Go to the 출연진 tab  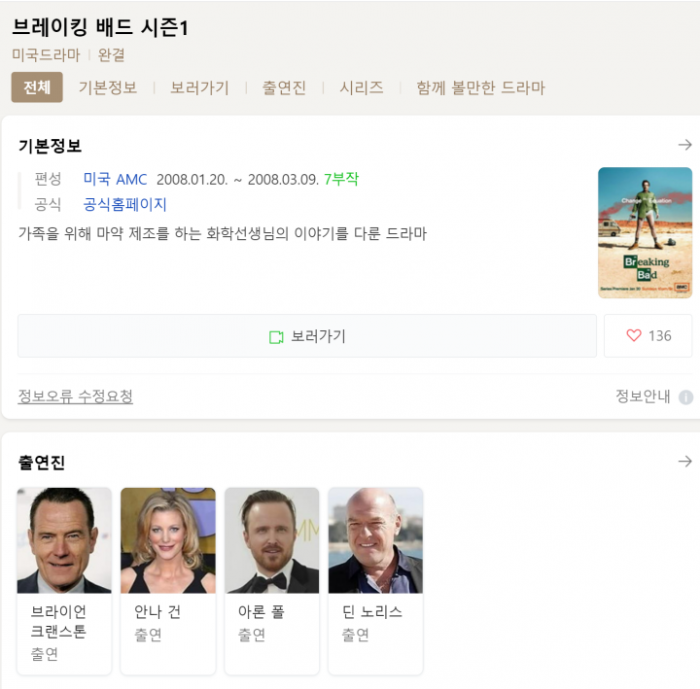[x=284, y=88]
